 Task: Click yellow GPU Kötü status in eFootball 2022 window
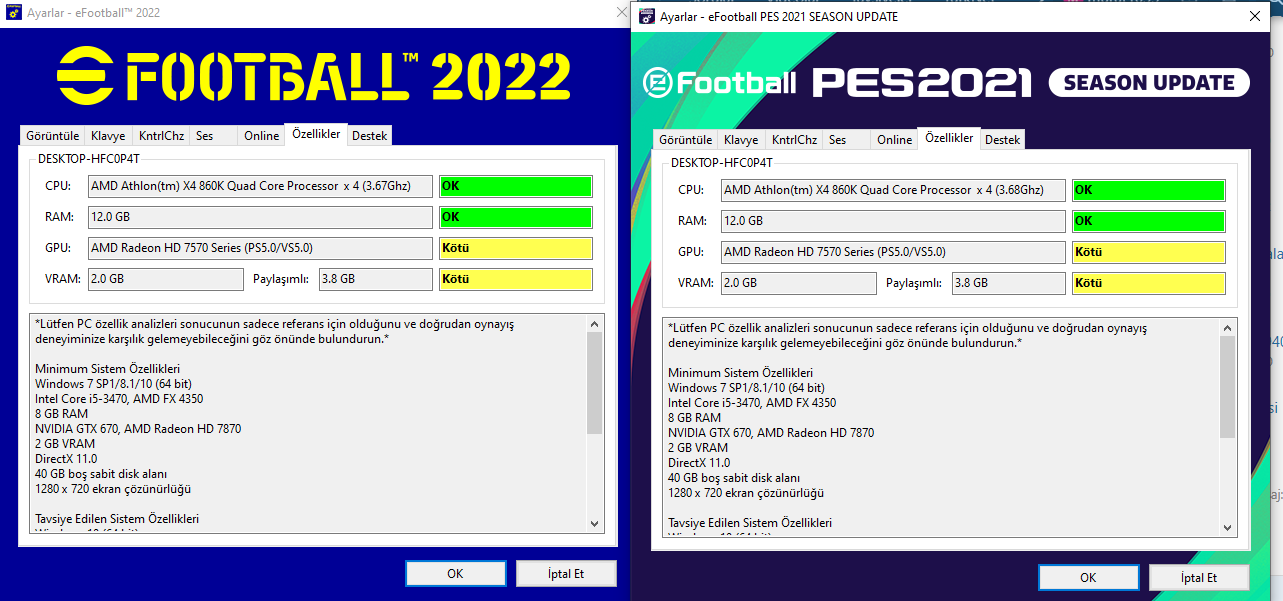pyautogui.click(x=516, y=248)
